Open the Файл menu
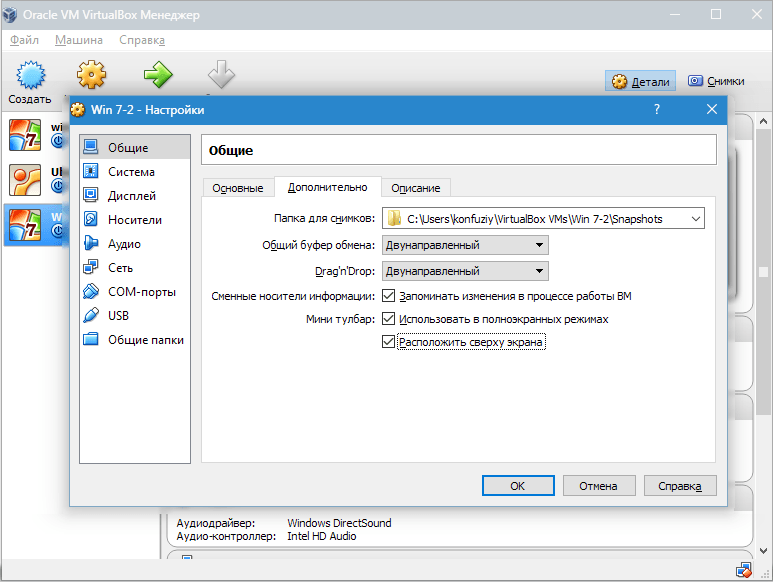 (x=24, y=40)
